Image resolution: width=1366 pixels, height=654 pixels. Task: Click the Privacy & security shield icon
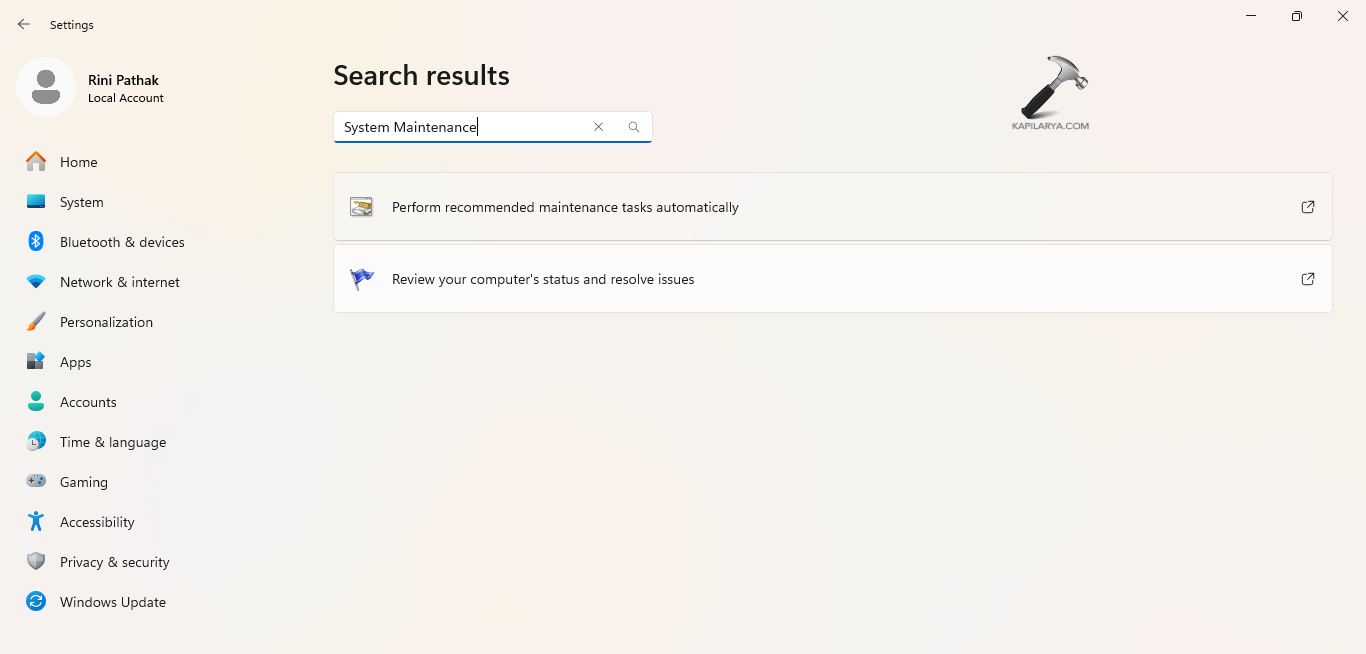tap(36, 562)
